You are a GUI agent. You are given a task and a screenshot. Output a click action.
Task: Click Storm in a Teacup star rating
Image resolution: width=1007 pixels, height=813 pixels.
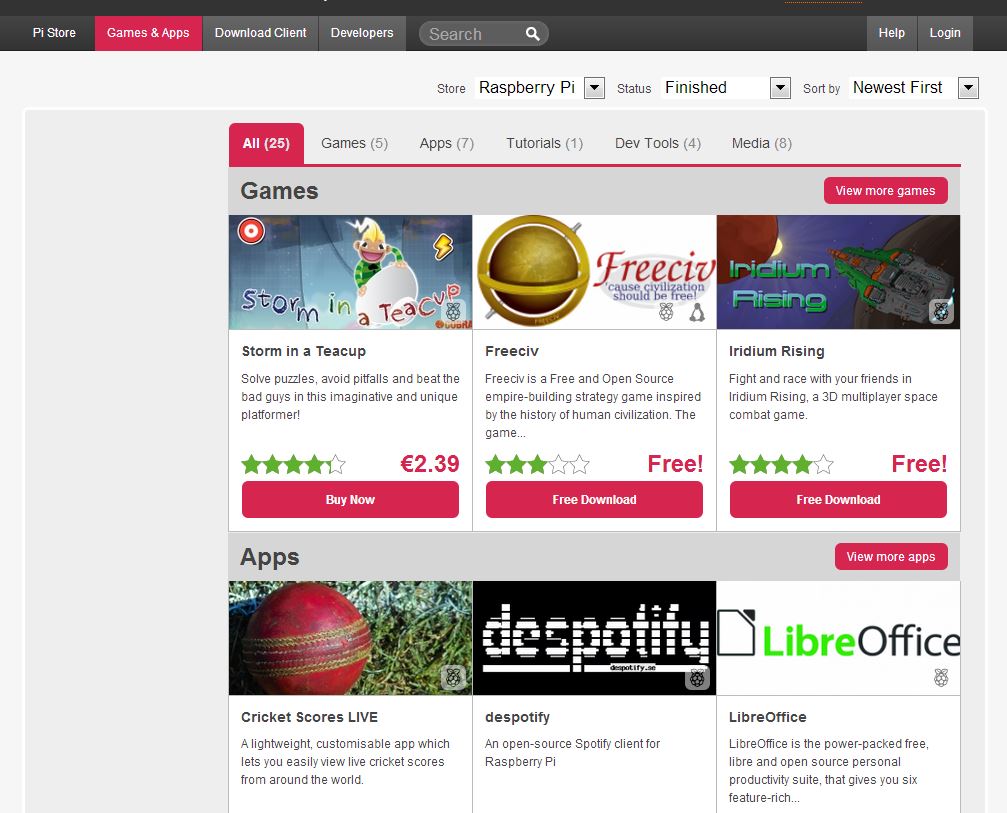tap(293, 464)
